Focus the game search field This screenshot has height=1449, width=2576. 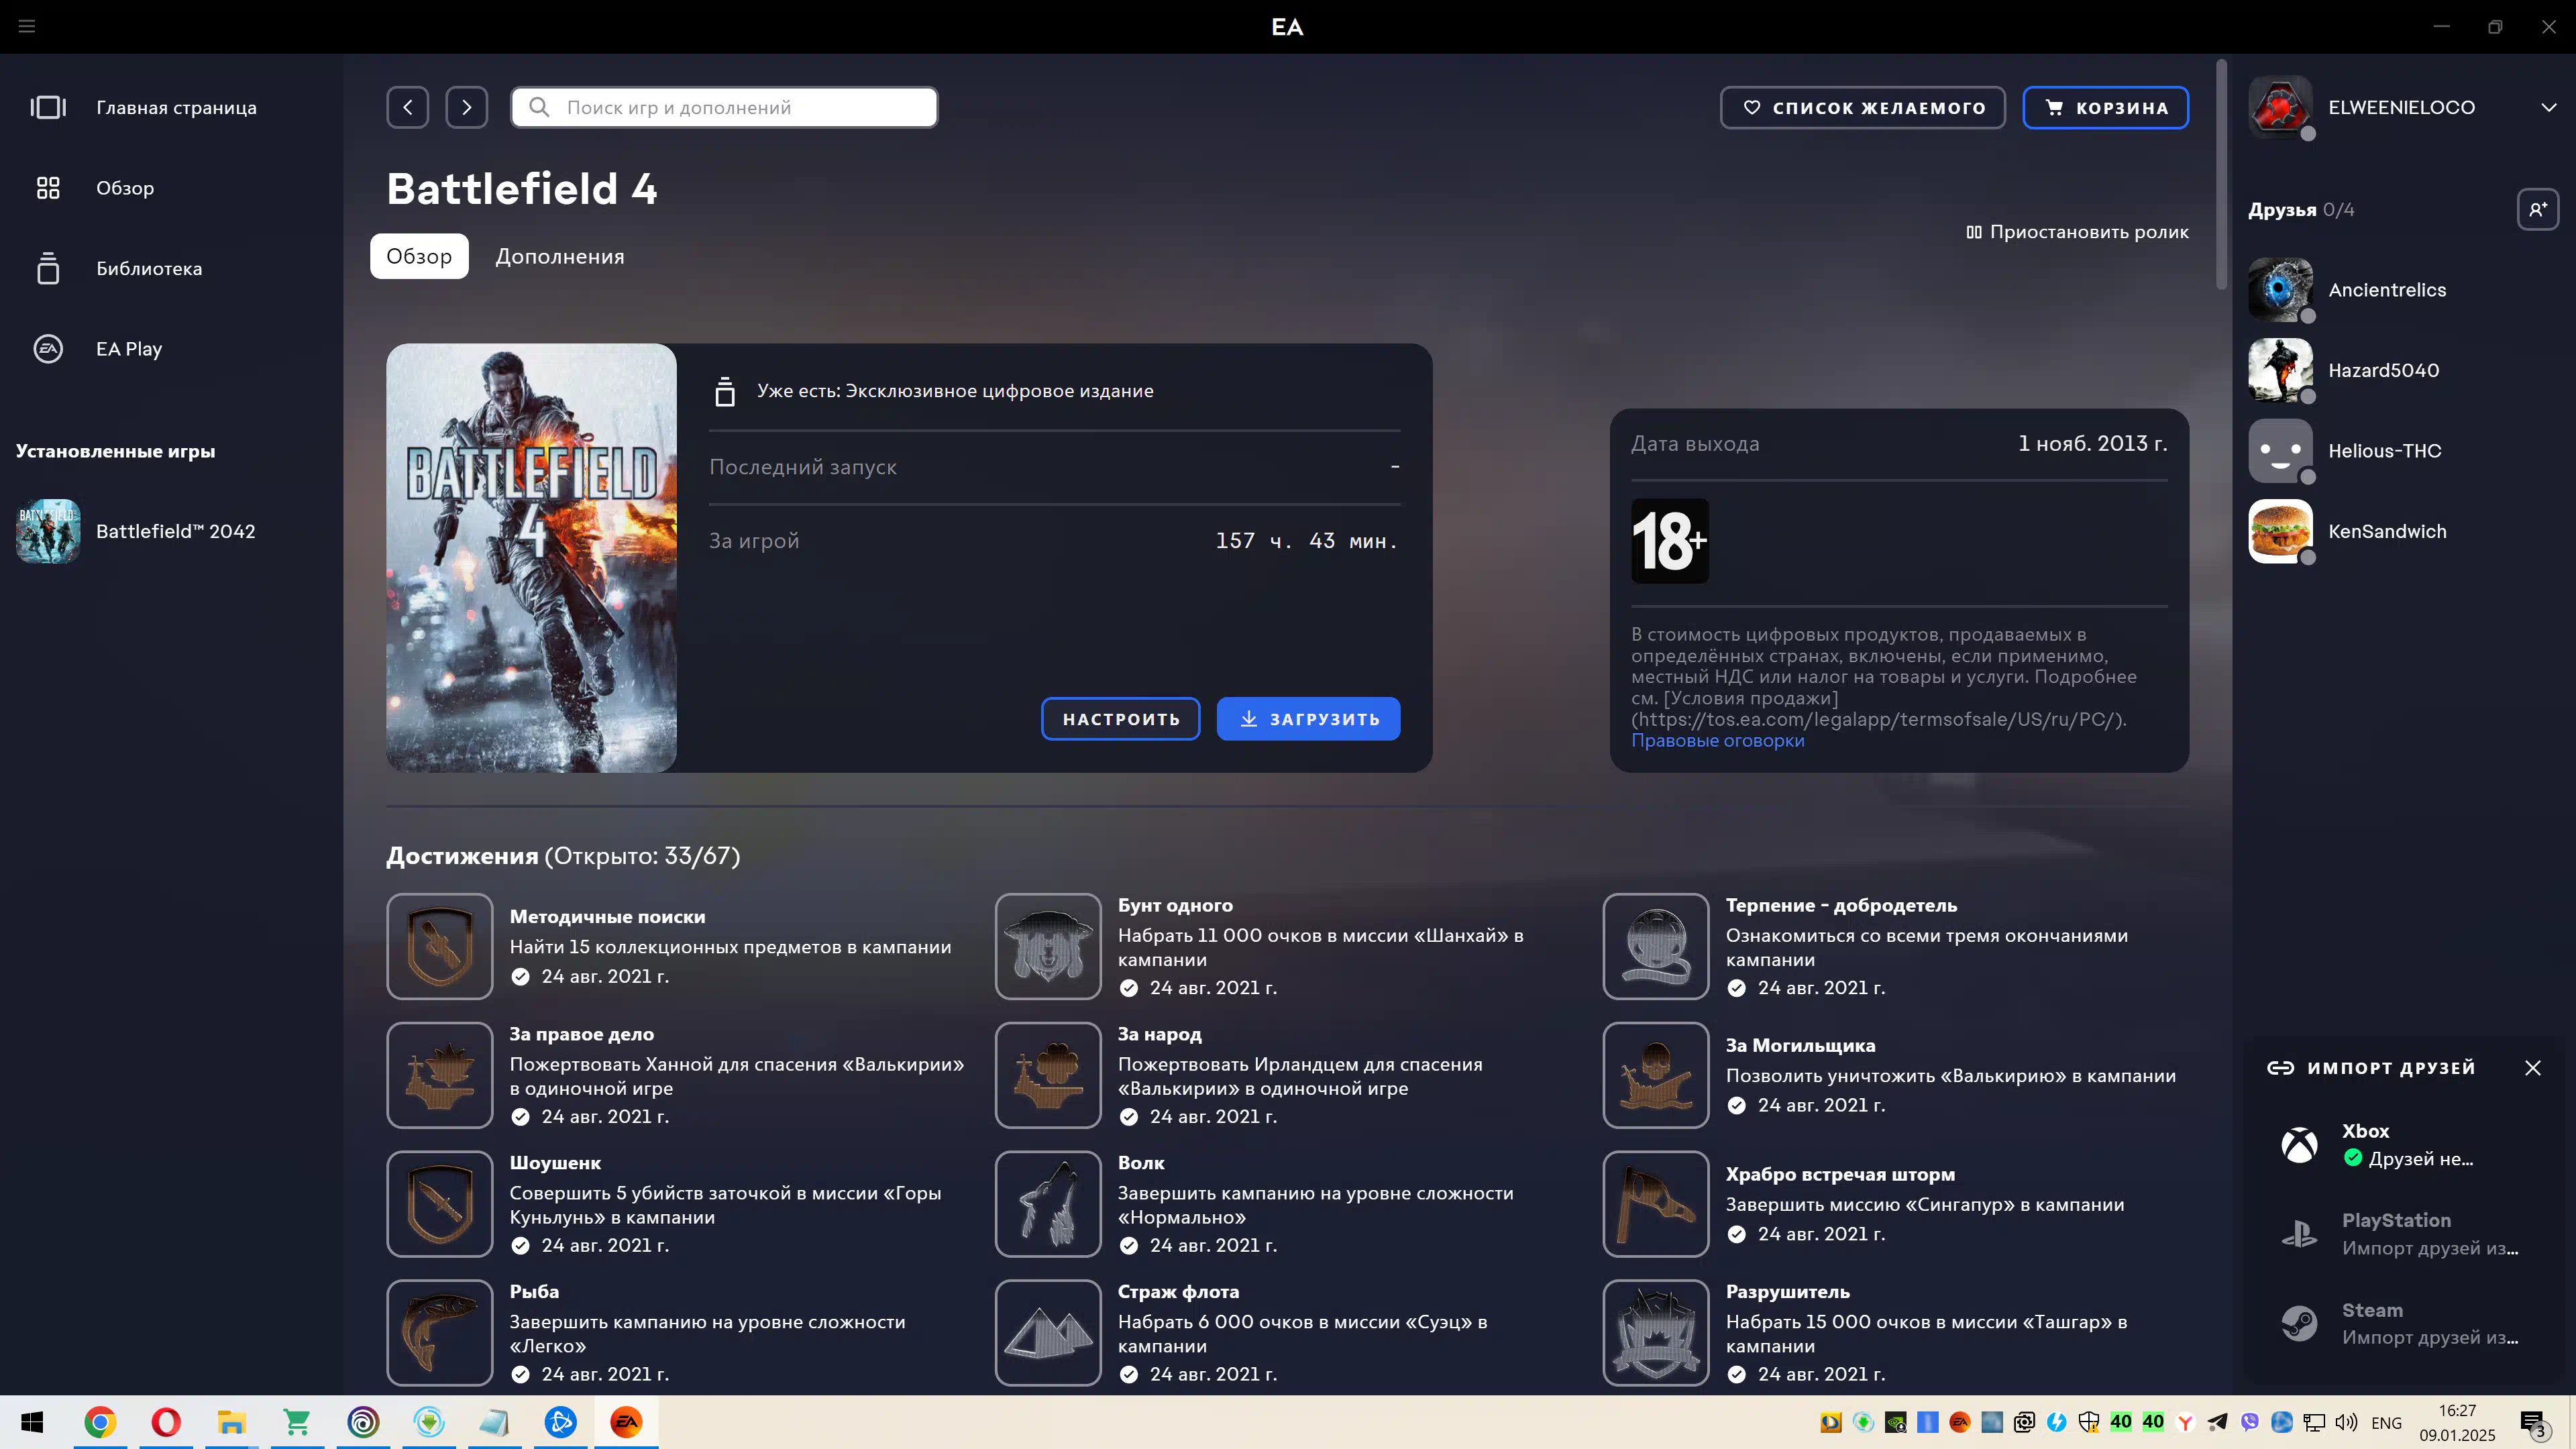tap(724, 107)
